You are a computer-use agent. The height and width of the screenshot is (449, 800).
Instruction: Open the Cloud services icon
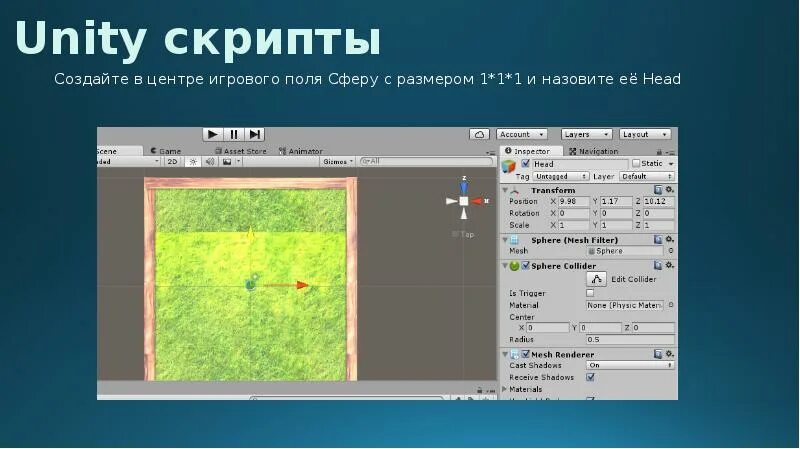coord(479,134)
